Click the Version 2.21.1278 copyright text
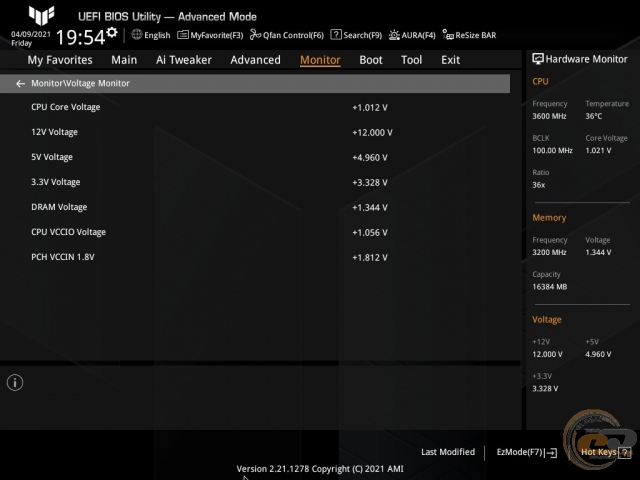Viewport: 640px width, 480px height. pyautogui.click(x=320, y=469)
